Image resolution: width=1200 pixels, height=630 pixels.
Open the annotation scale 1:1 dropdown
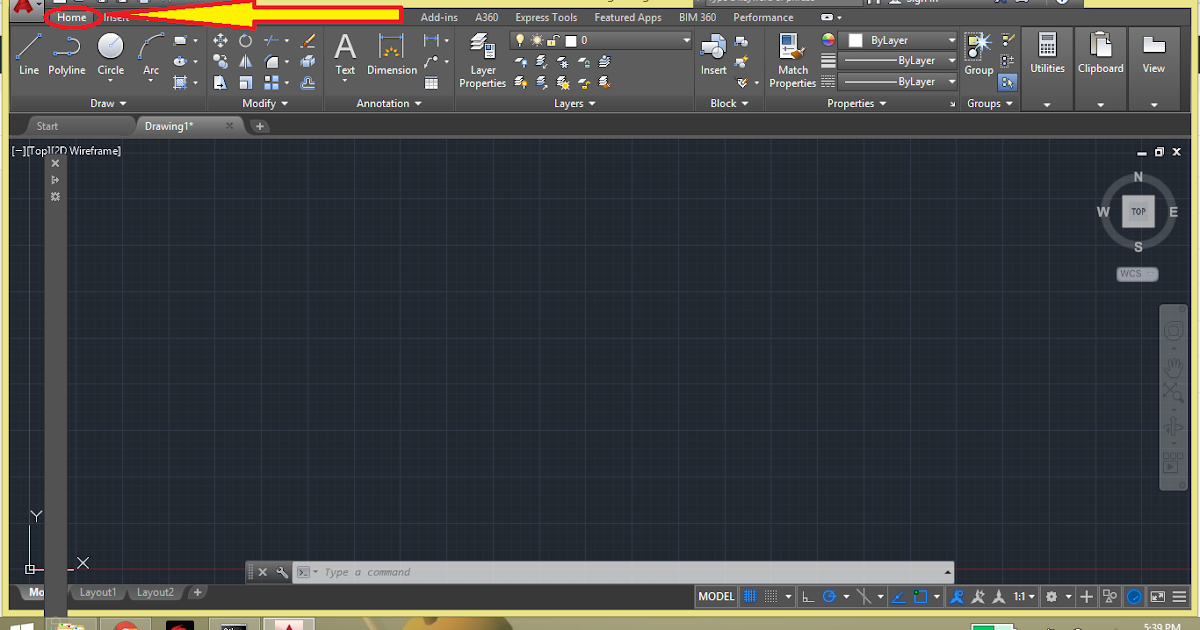[x=1024, y=597]
